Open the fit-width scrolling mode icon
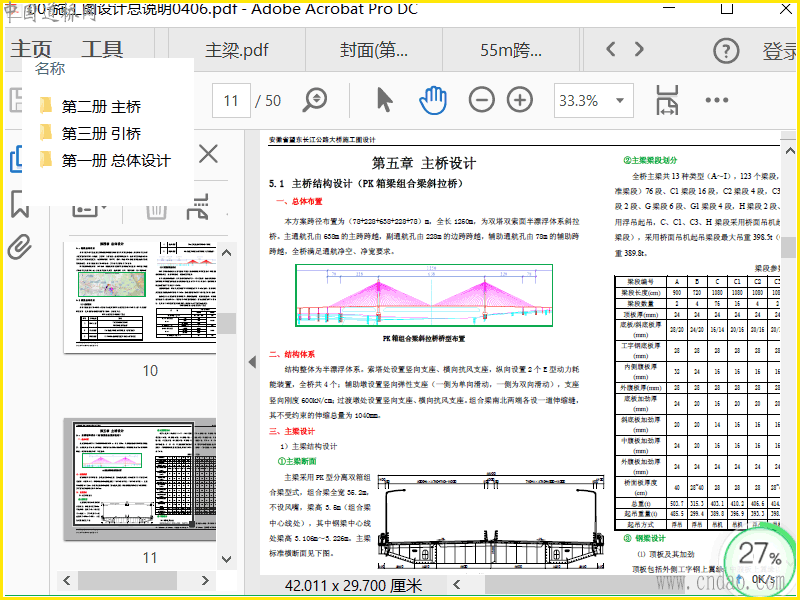This screenshot has width=800, height=600. click(667, 100)
